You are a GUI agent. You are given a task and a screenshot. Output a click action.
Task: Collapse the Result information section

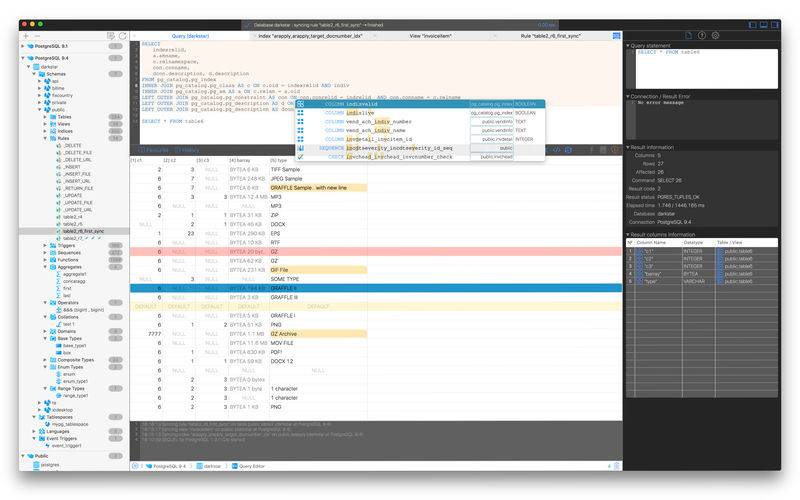(628, 147)
